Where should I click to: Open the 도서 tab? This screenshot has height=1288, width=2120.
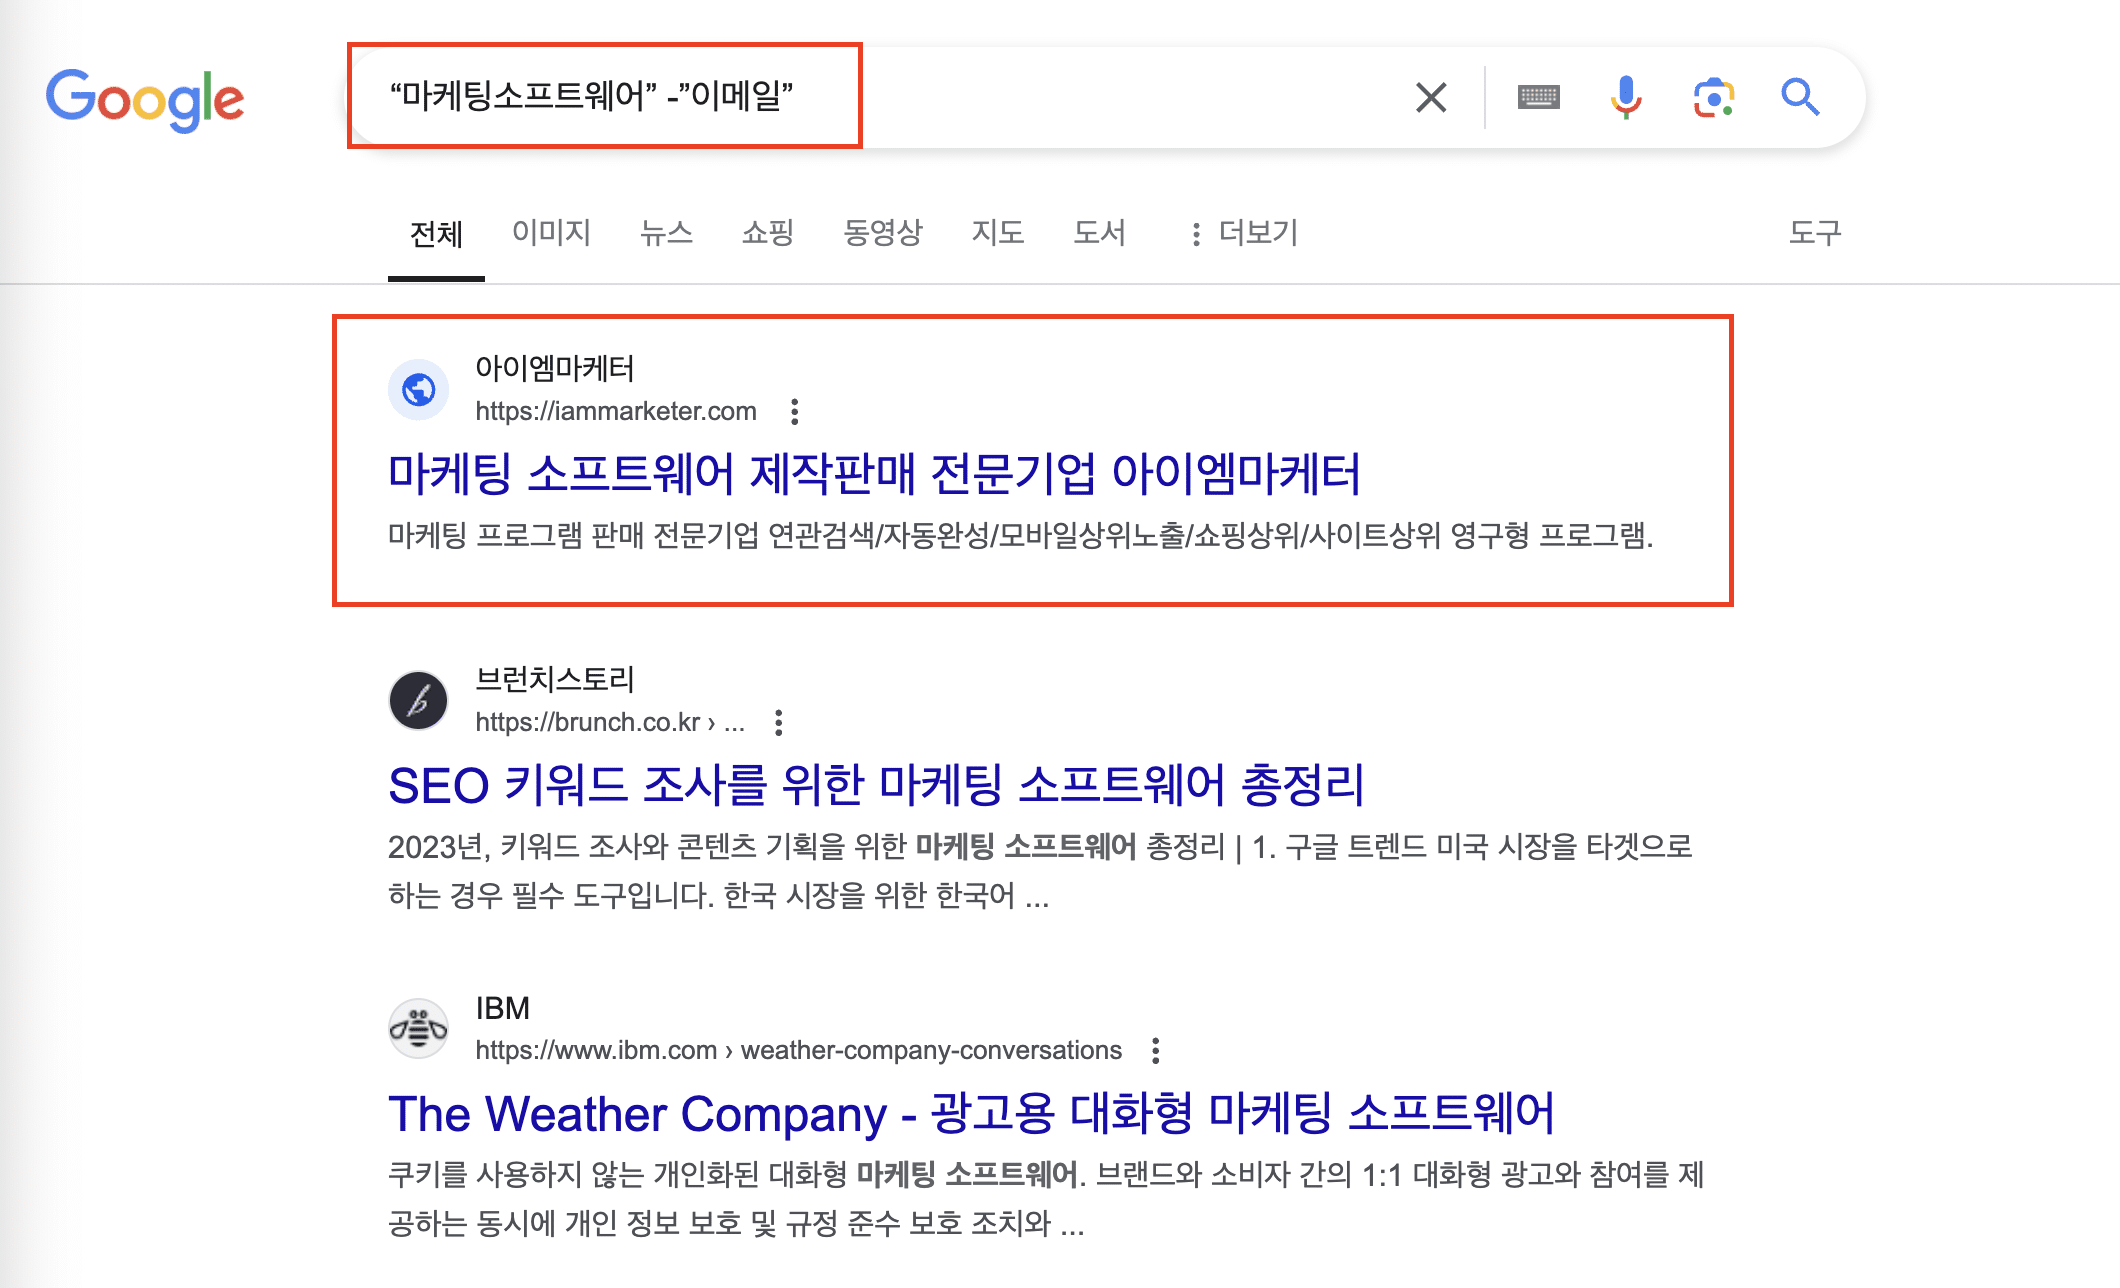[x=1099, y=233]
